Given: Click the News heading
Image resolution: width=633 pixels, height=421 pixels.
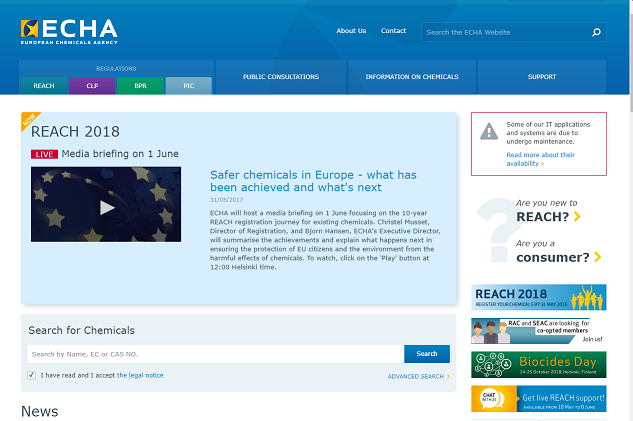Looking at the screenshot, I should (40, 411).
